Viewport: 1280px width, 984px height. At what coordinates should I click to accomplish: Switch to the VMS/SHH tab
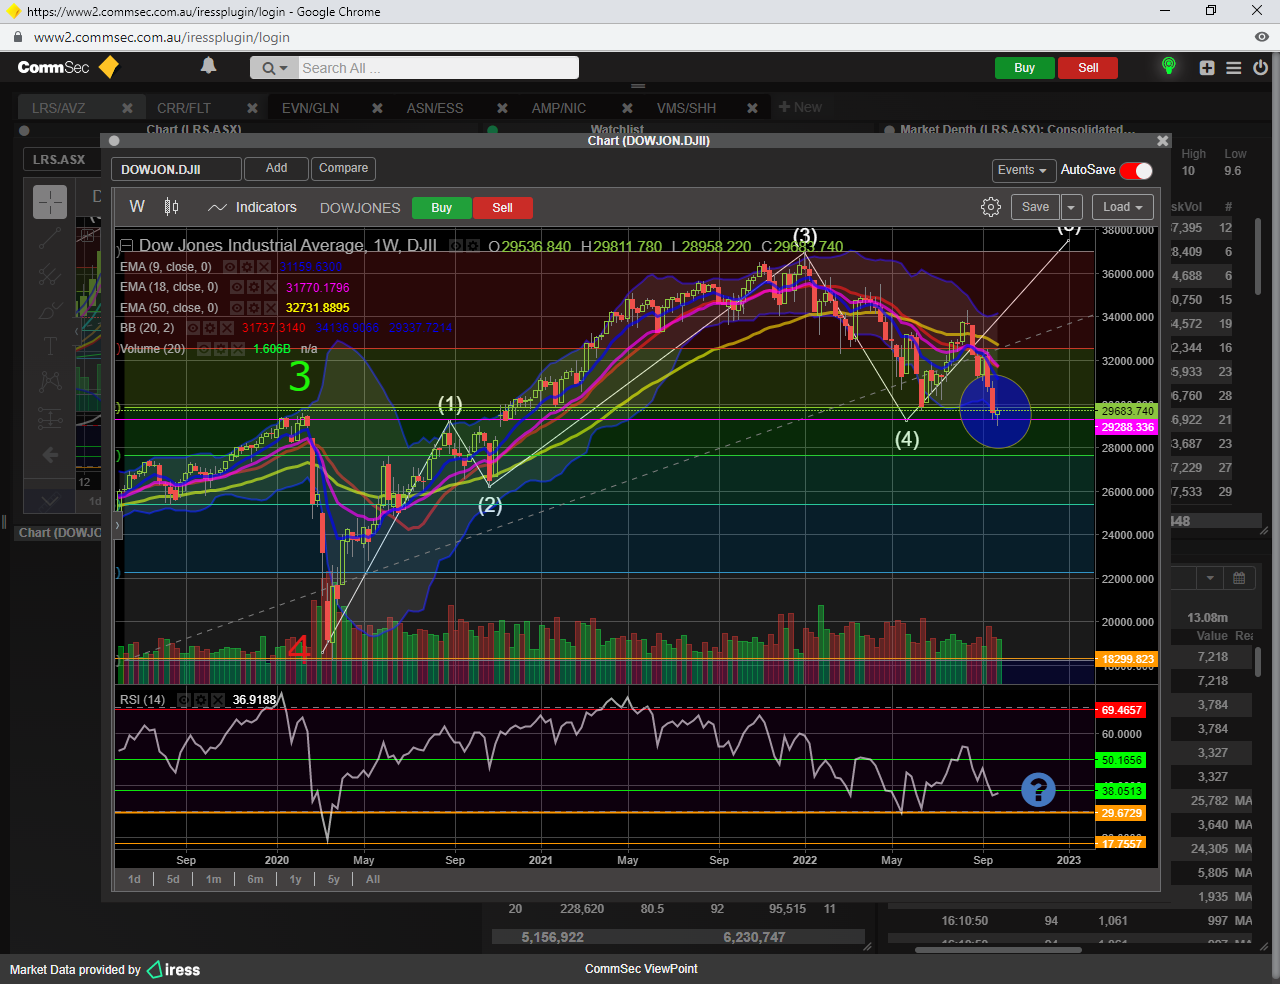point(686,108)
